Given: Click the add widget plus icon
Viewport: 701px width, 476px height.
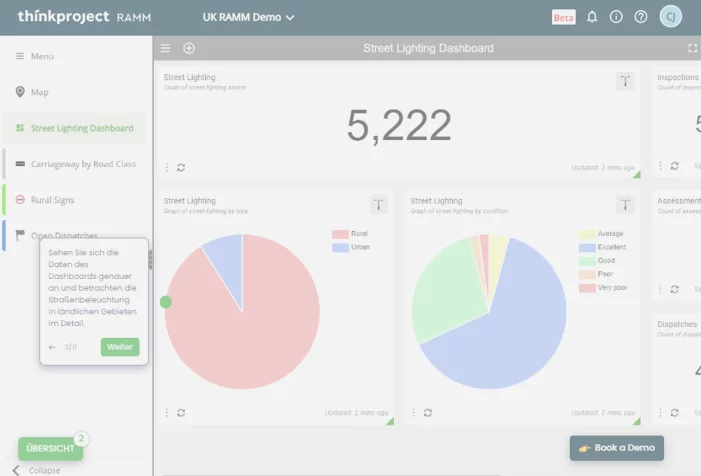Looking at the screenshot, I should point(189,48).
